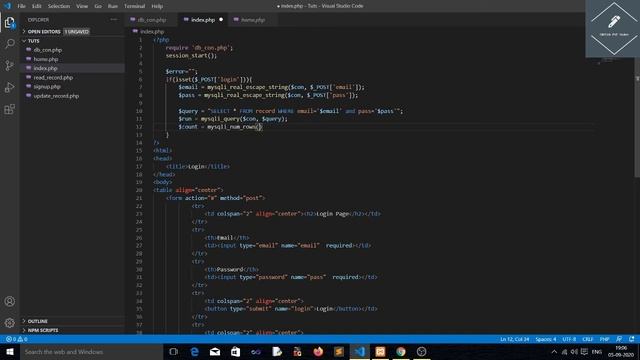The height and width of the screenshot is (360, 640).
Task: Open the Search view in activity bar
Action: tap(9, 43)
